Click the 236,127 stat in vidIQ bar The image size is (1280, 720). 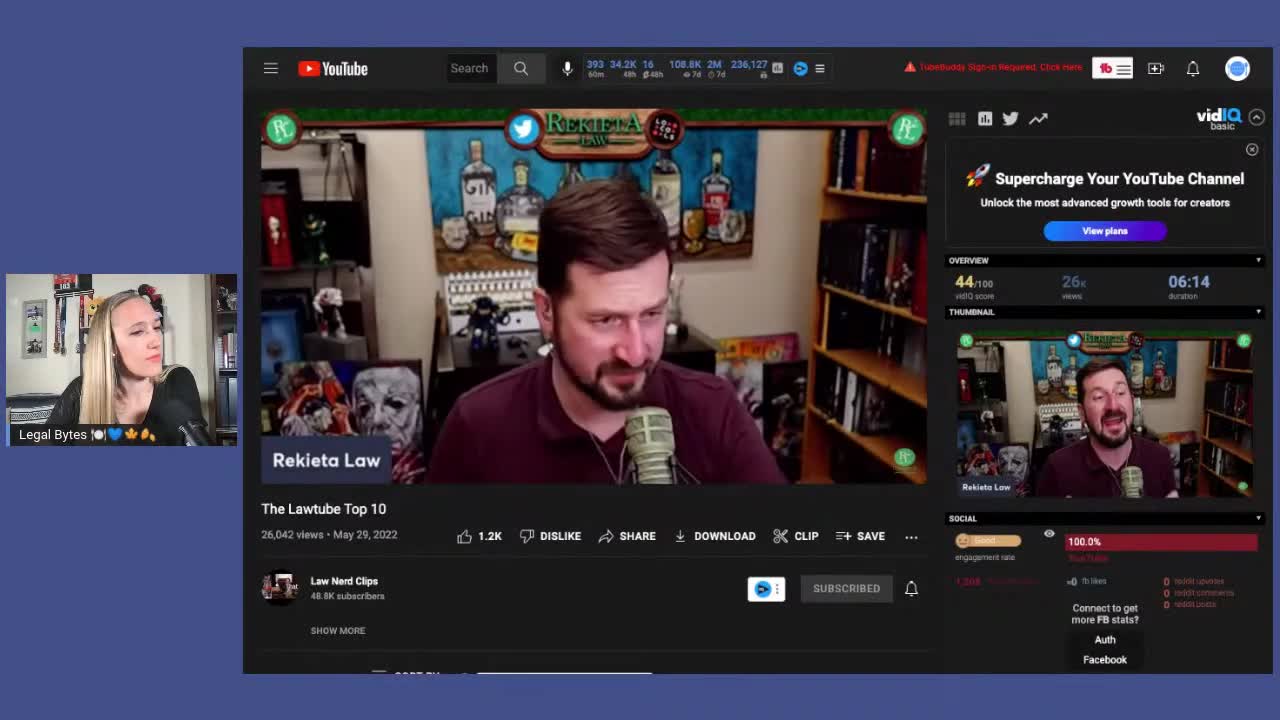(x=749, y=64)
